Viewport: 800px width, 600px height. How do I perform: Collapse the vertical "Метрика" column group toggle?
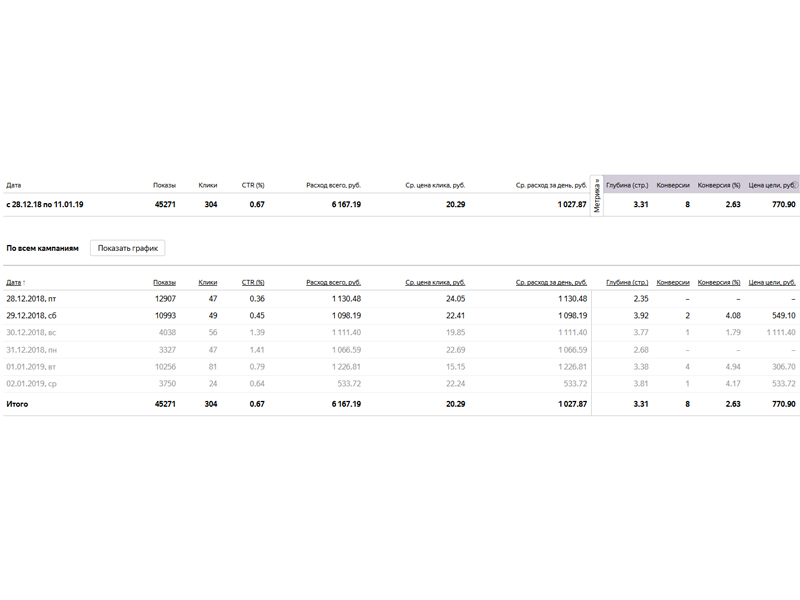tap(597, 194)
